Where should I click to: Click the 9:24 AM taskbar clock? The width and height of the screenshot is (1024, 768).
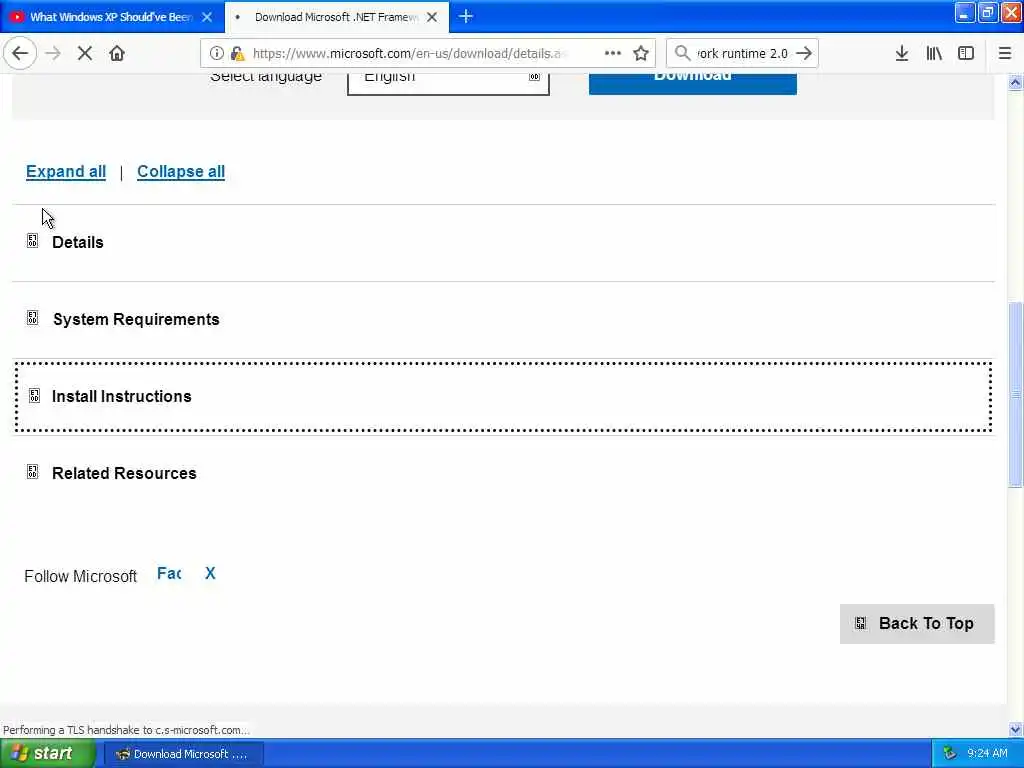[987, 754]
